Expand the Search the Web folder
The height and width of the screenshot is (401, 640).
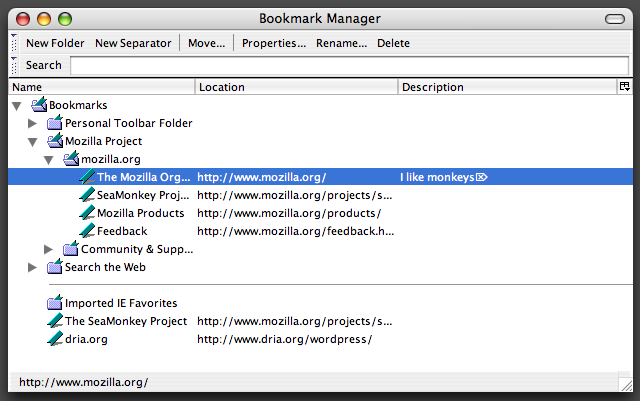point(32,267)
